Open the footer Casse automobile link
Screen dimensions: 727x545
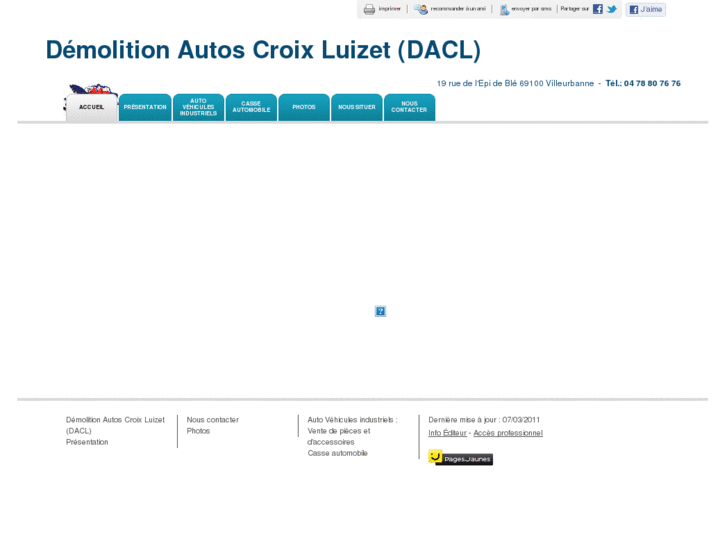[x=337, y=453]
